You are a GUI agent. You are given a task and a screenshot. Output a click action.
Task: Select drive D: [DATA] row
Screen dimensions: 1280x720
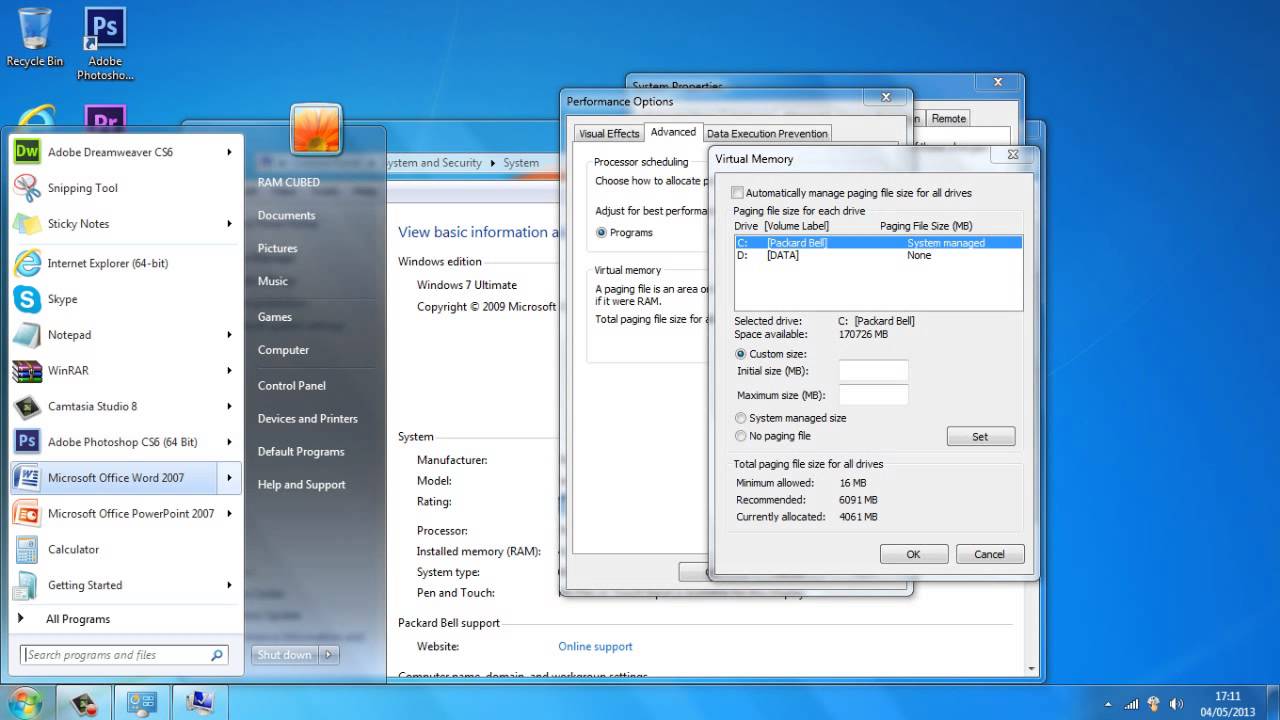pyautogui.click(x=878, y=255)
